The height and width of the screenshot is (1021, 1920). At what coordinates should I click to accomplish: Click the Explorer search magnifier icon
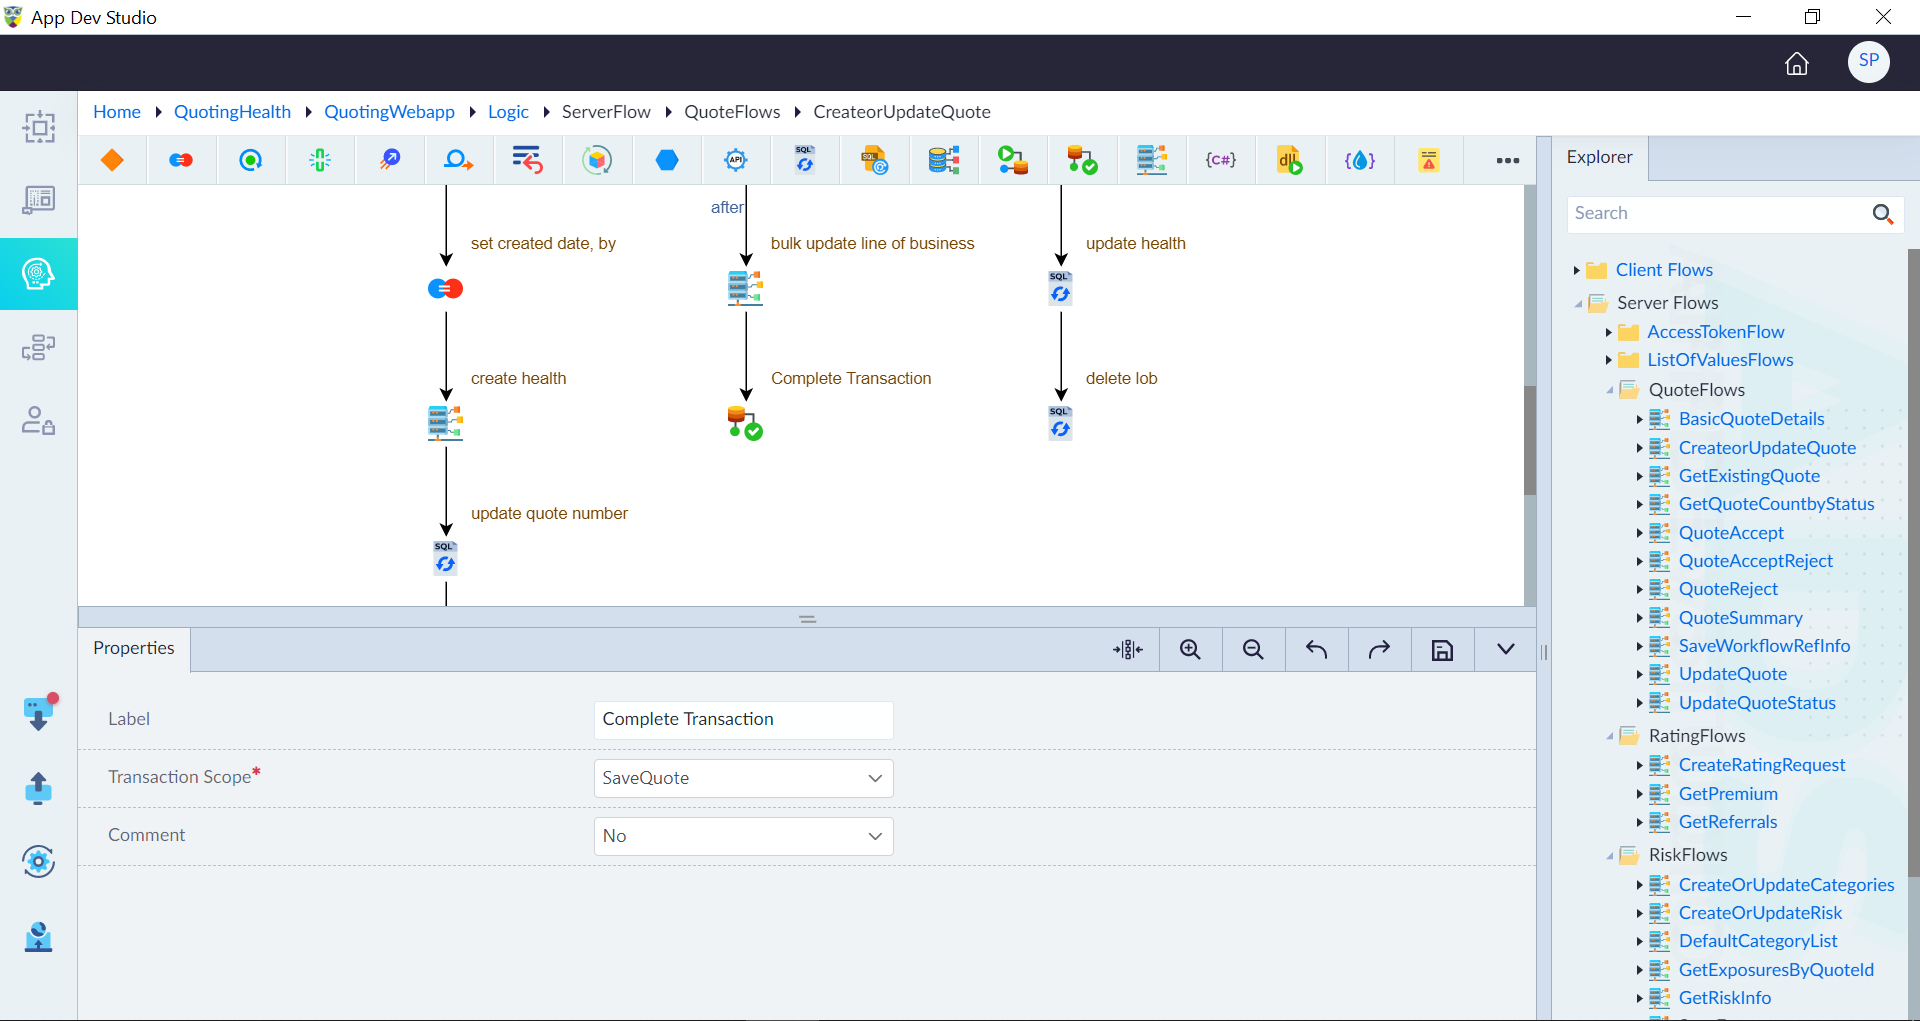pos(1882,214)
